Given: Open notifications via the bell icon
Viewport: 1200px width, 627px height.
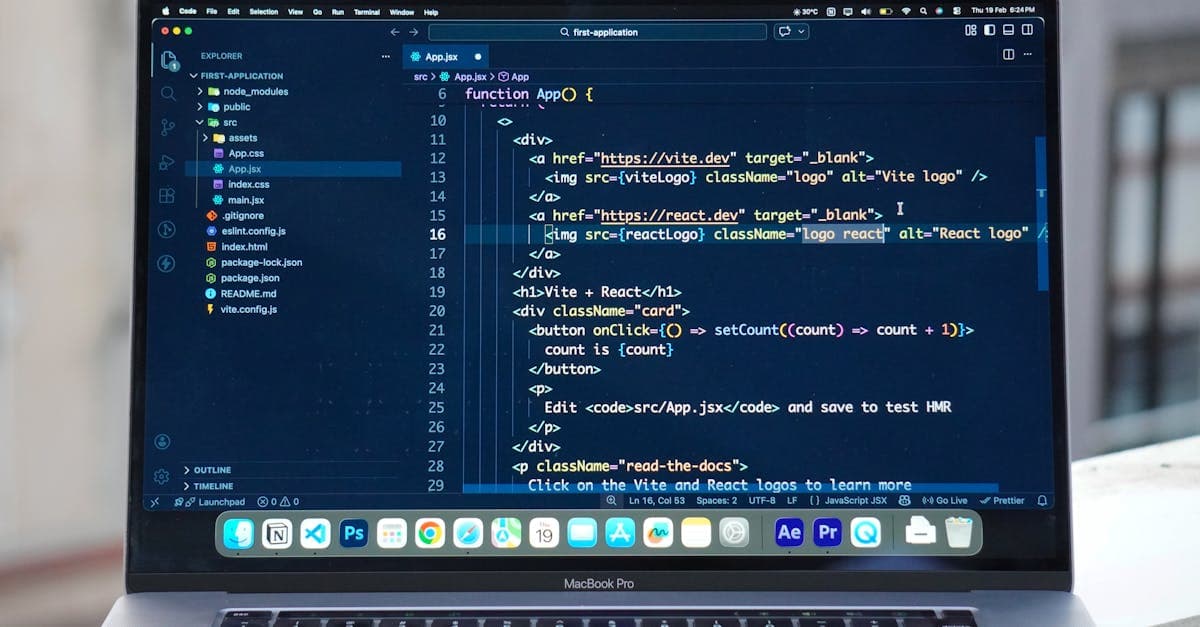Looking at the screenshot, I should (1040, 500).
